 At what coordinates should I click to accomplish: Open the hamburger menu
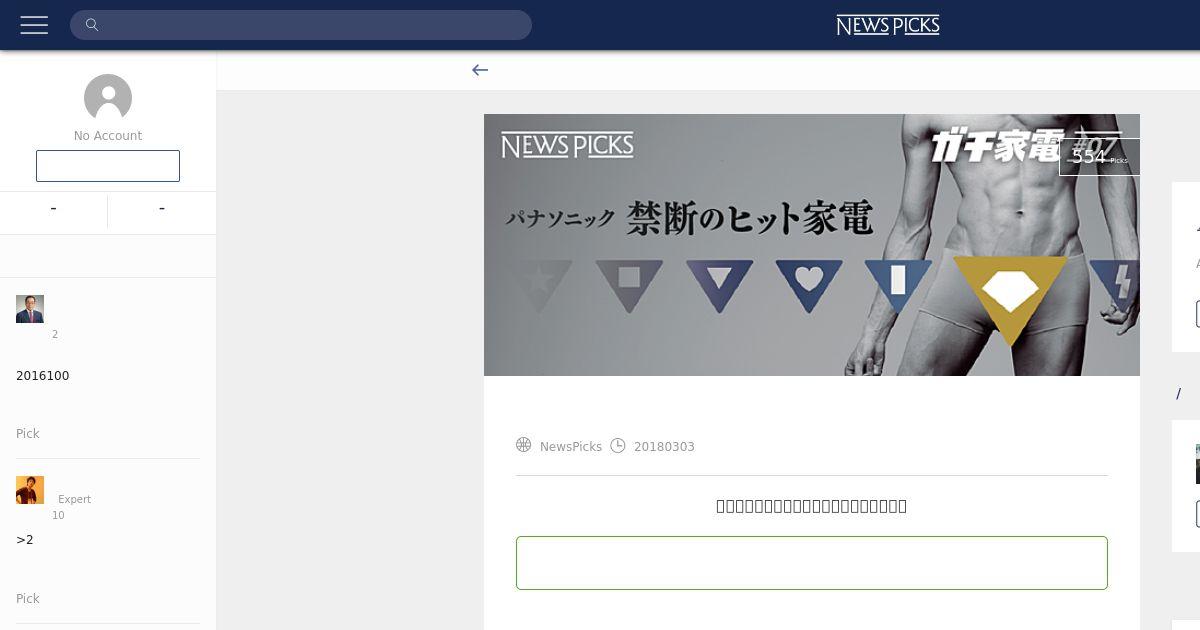(x=34, y=25)
